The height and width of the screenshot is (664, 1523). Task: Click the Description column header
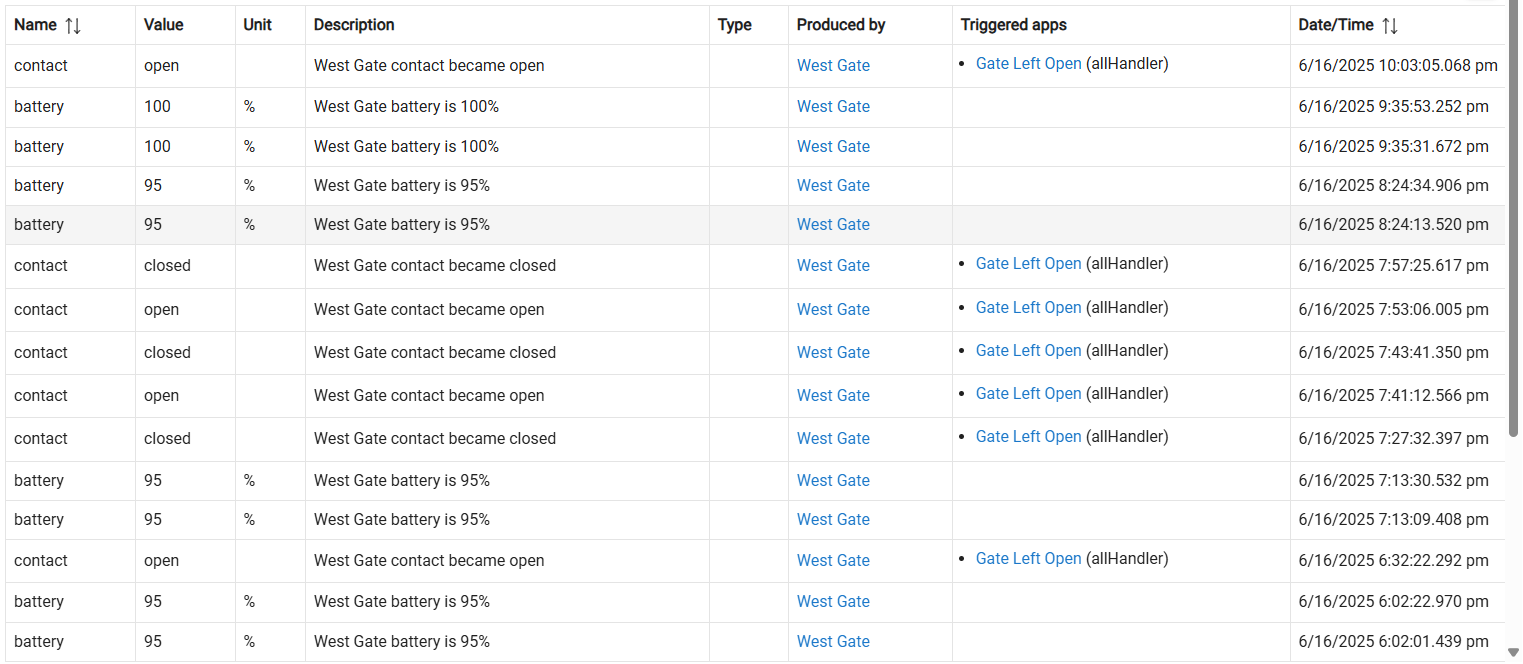(354, 25)
